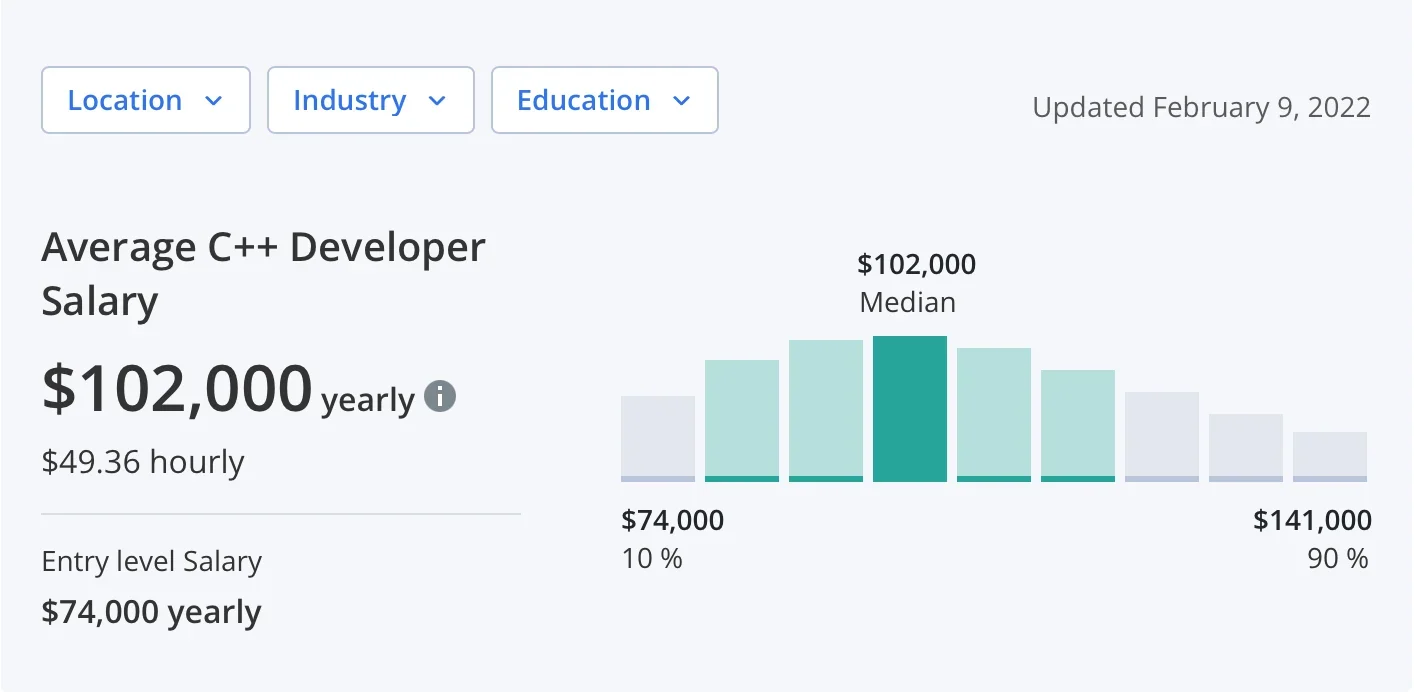The height and width of the screenshot is (692, 1414).
Task: Open the Education dropdown filter
Action: click(604, 100)
